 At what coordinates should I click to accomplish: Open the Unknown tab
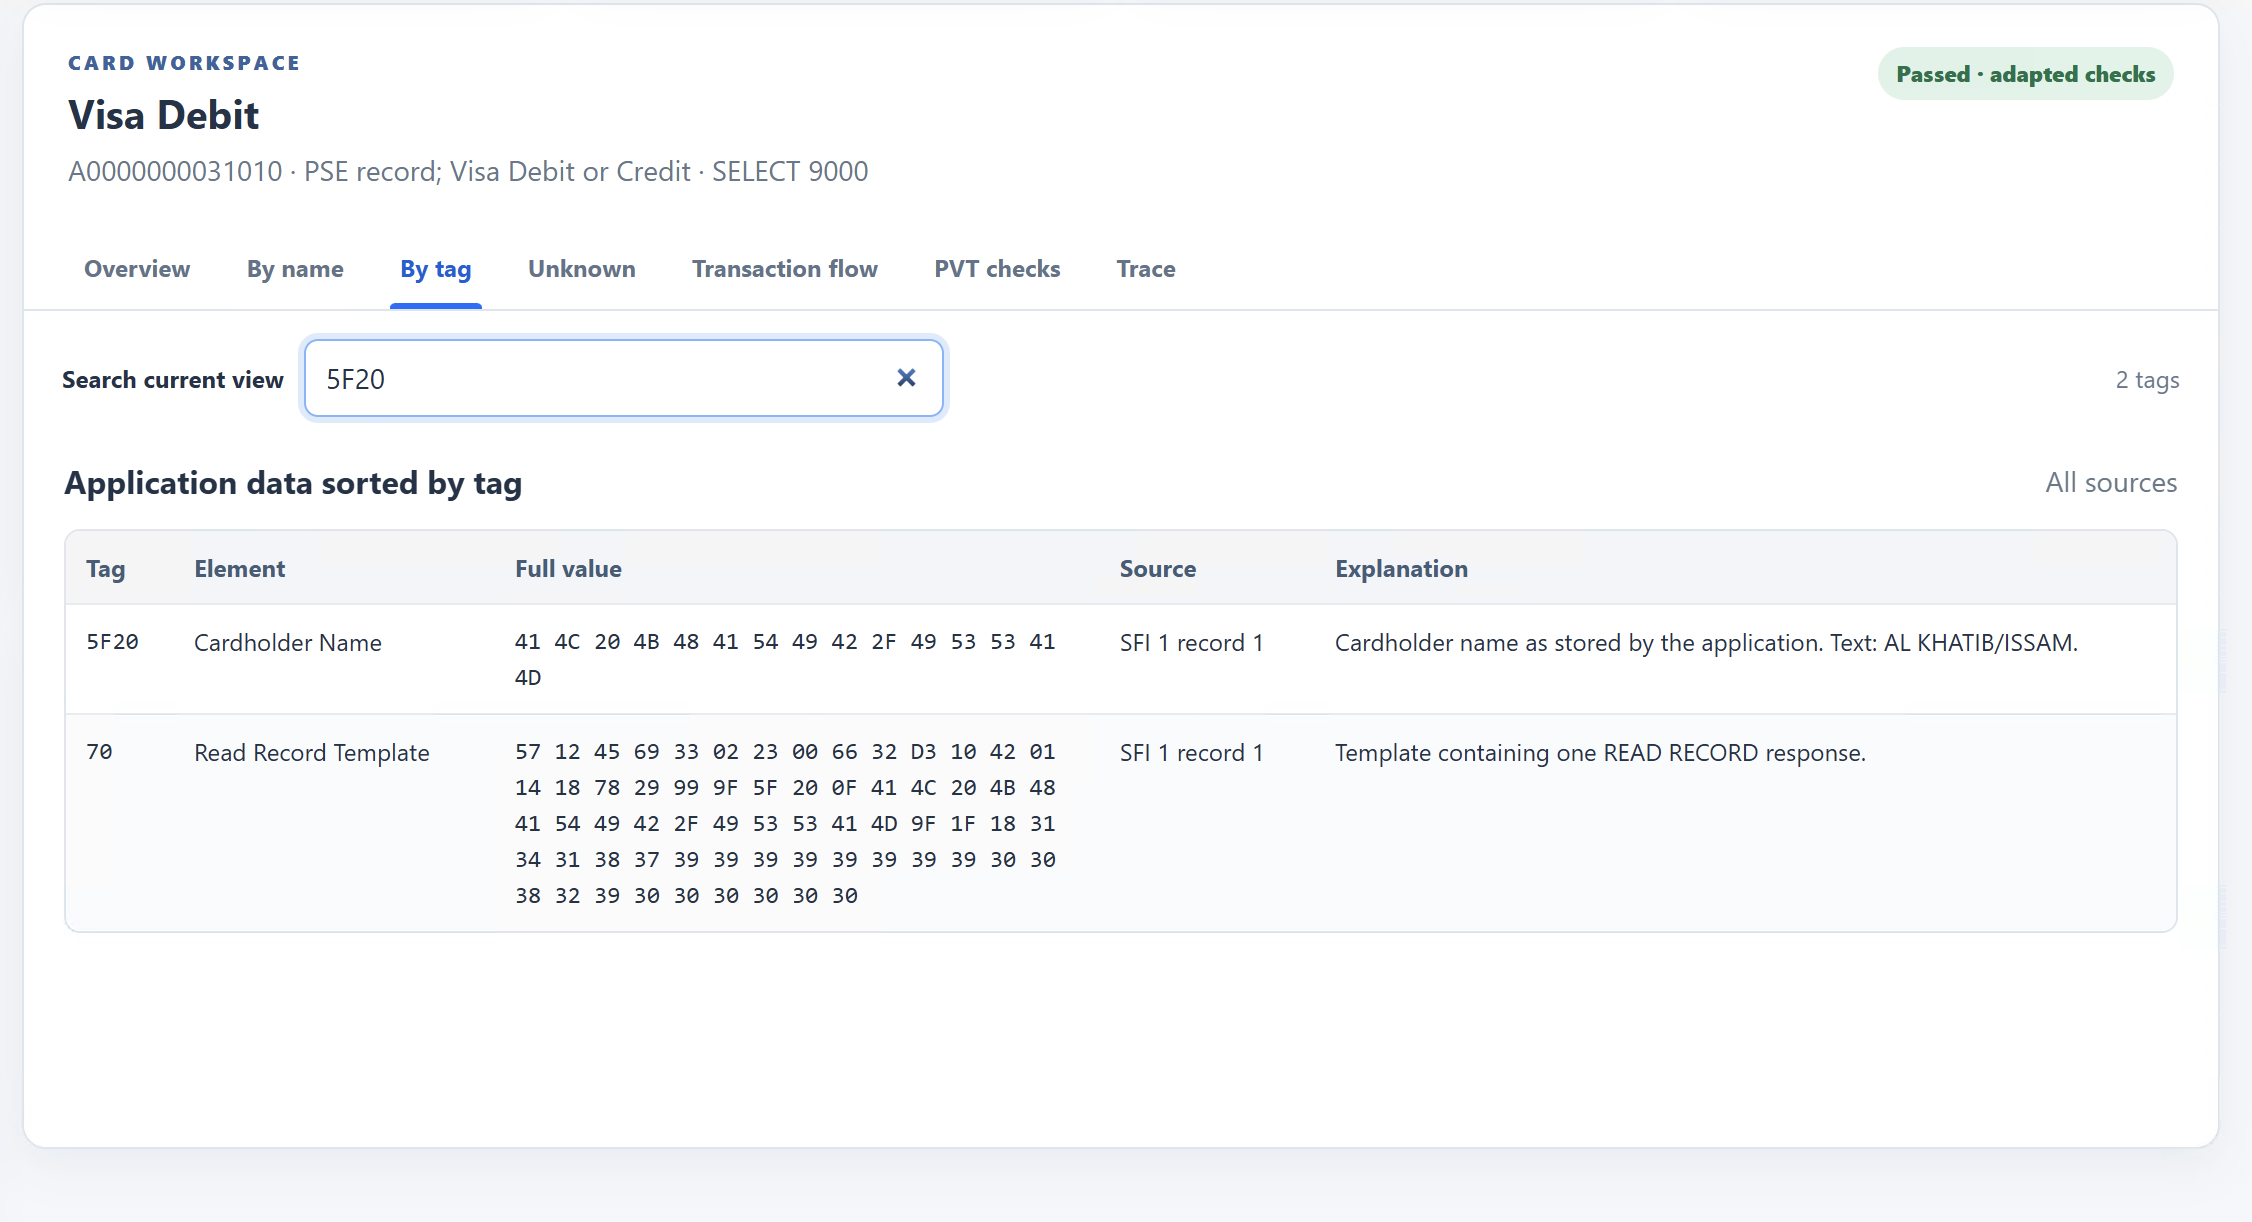pos(582,269)
